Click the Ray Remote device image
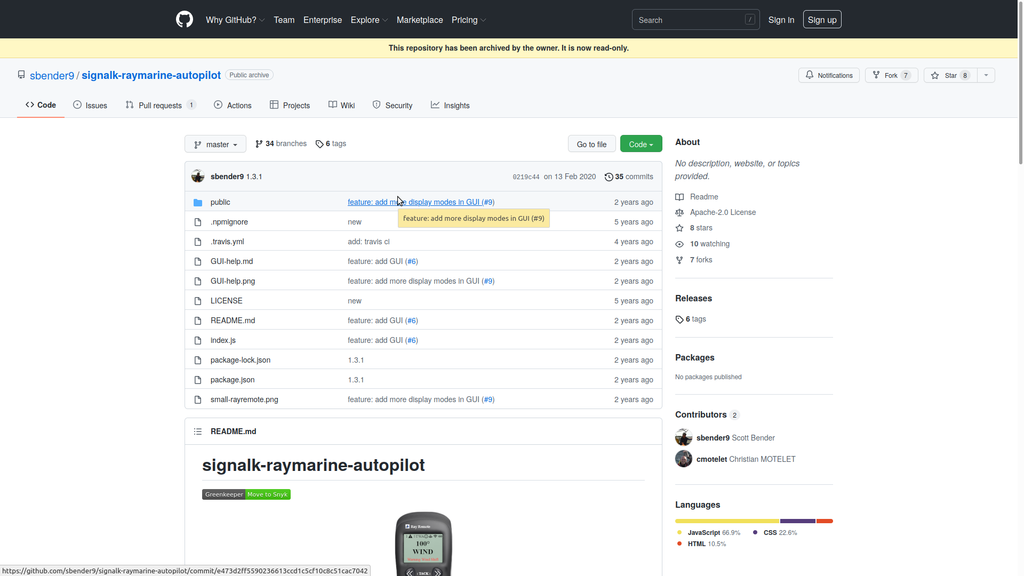 [x=423, y=544]
